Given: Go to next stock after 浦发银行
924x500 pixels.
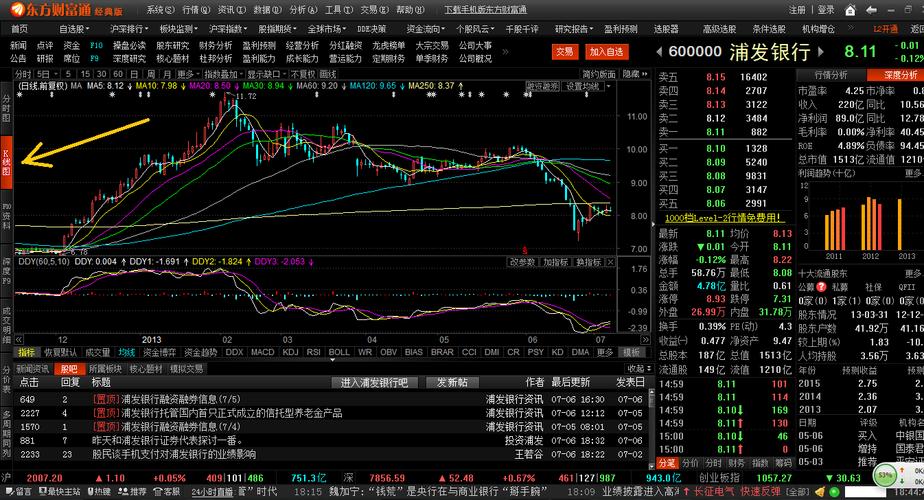Looking at the screenshot, I should point(821,52).
